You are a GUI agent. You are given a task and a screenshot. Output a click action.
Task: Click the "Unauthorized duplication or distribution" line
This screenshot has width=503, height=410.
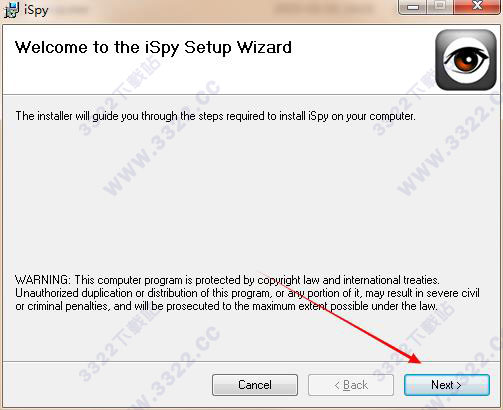pyautogui.click(x=247, y=293)
